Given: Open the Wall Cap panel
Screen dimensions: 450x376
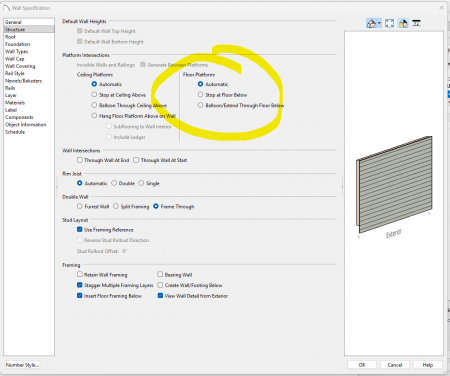Looking at the screenshot, I should (x=15, y=59).
